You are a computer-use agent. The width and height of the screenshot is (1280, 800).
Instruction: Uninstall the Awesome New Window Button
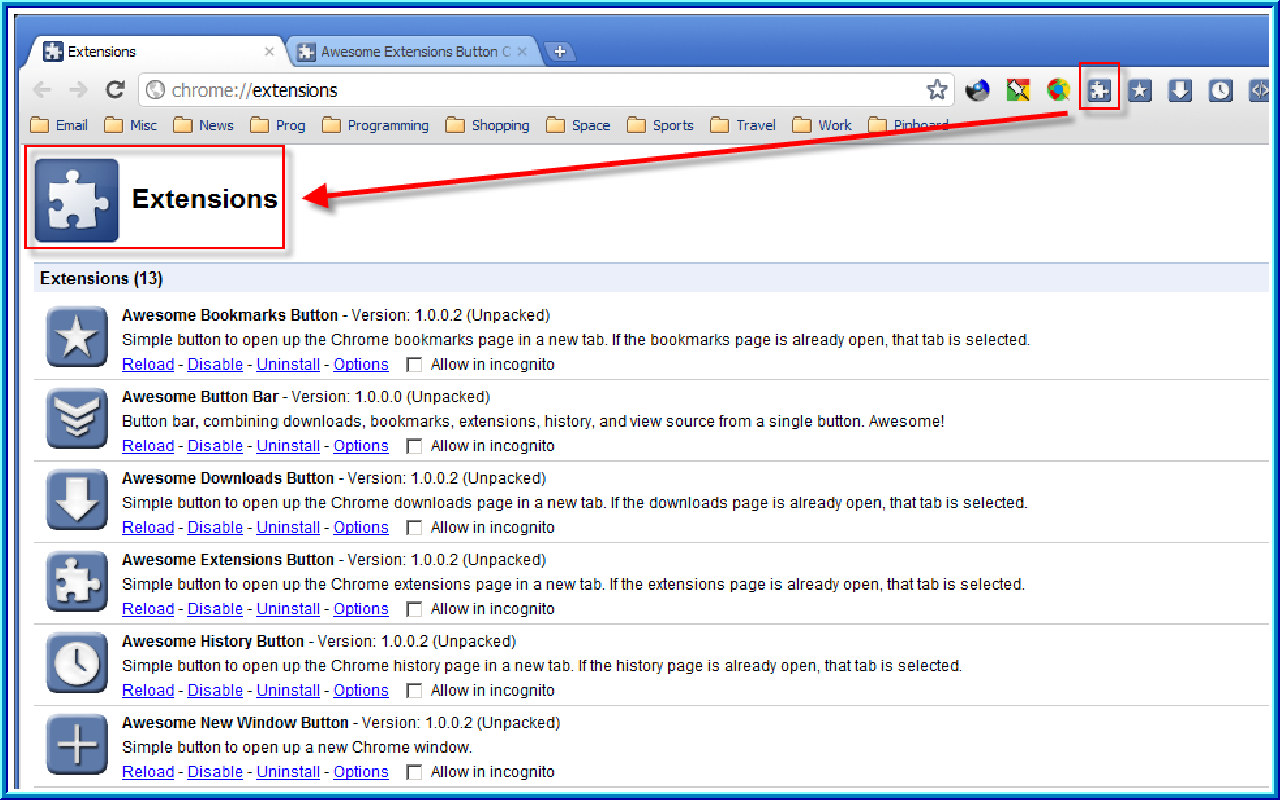click(x=288, y=772)
